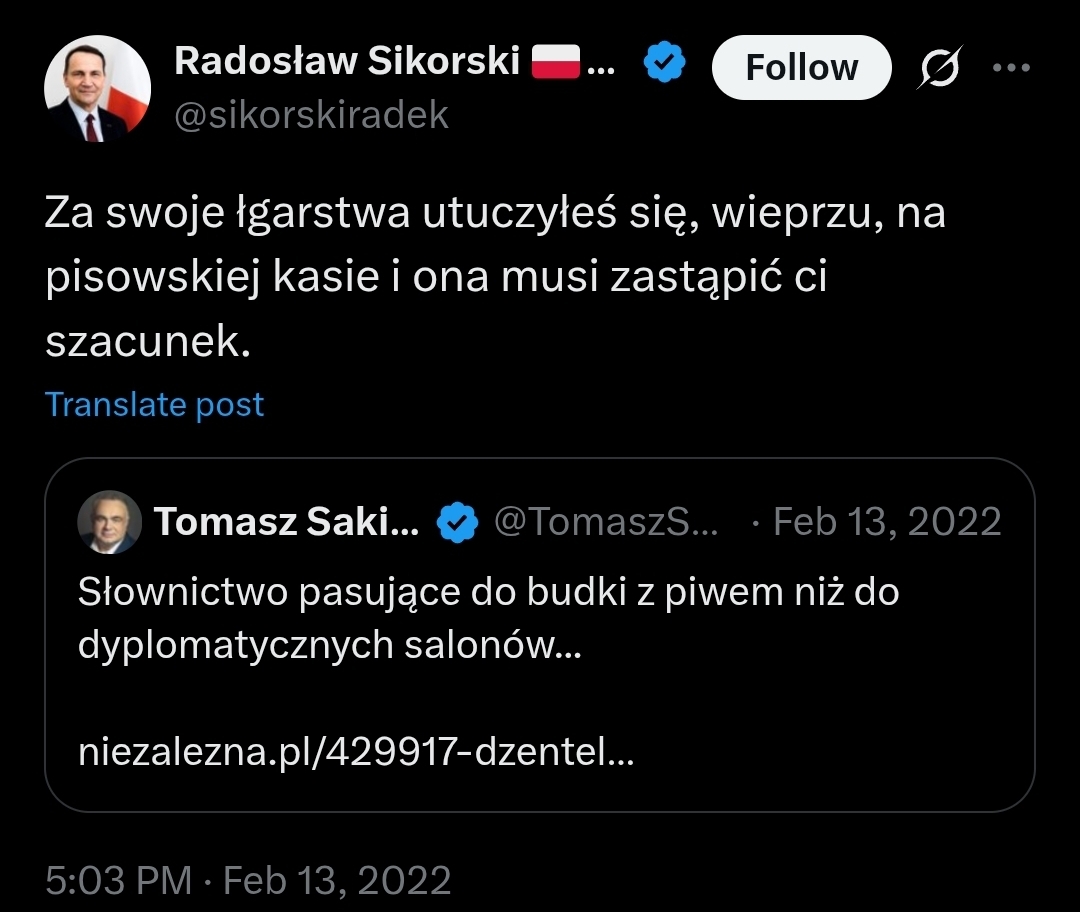Click the verified badge in the quoted post
Viewport: 1080px width, 912px height.
pos(457,522)
